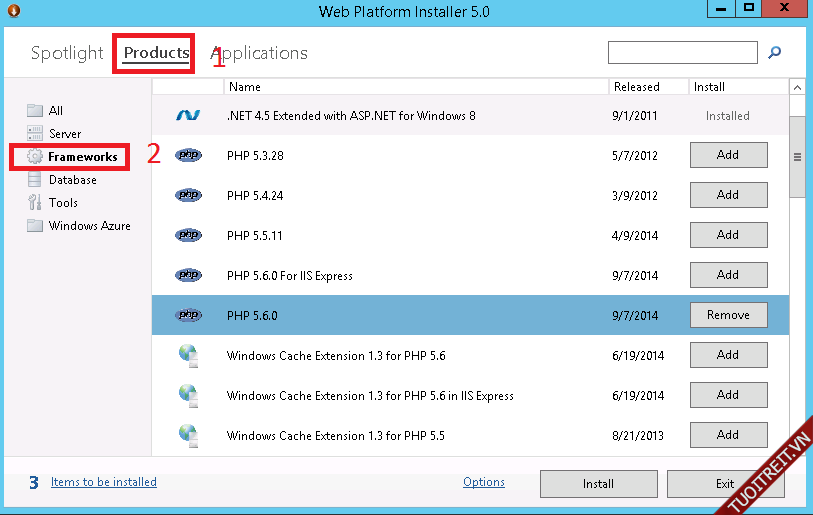This screenshot has width=813, height=515.
Task: Open the Items to be installed link
Action: (x=104, y=482)
